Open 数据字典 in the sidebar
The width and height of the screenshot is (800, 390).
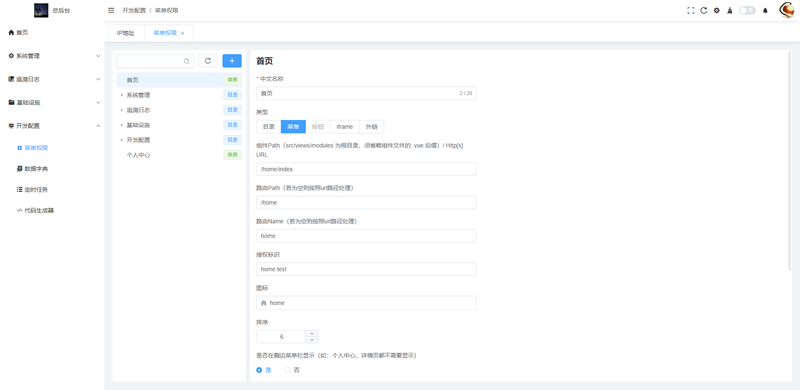pos(36,168)
